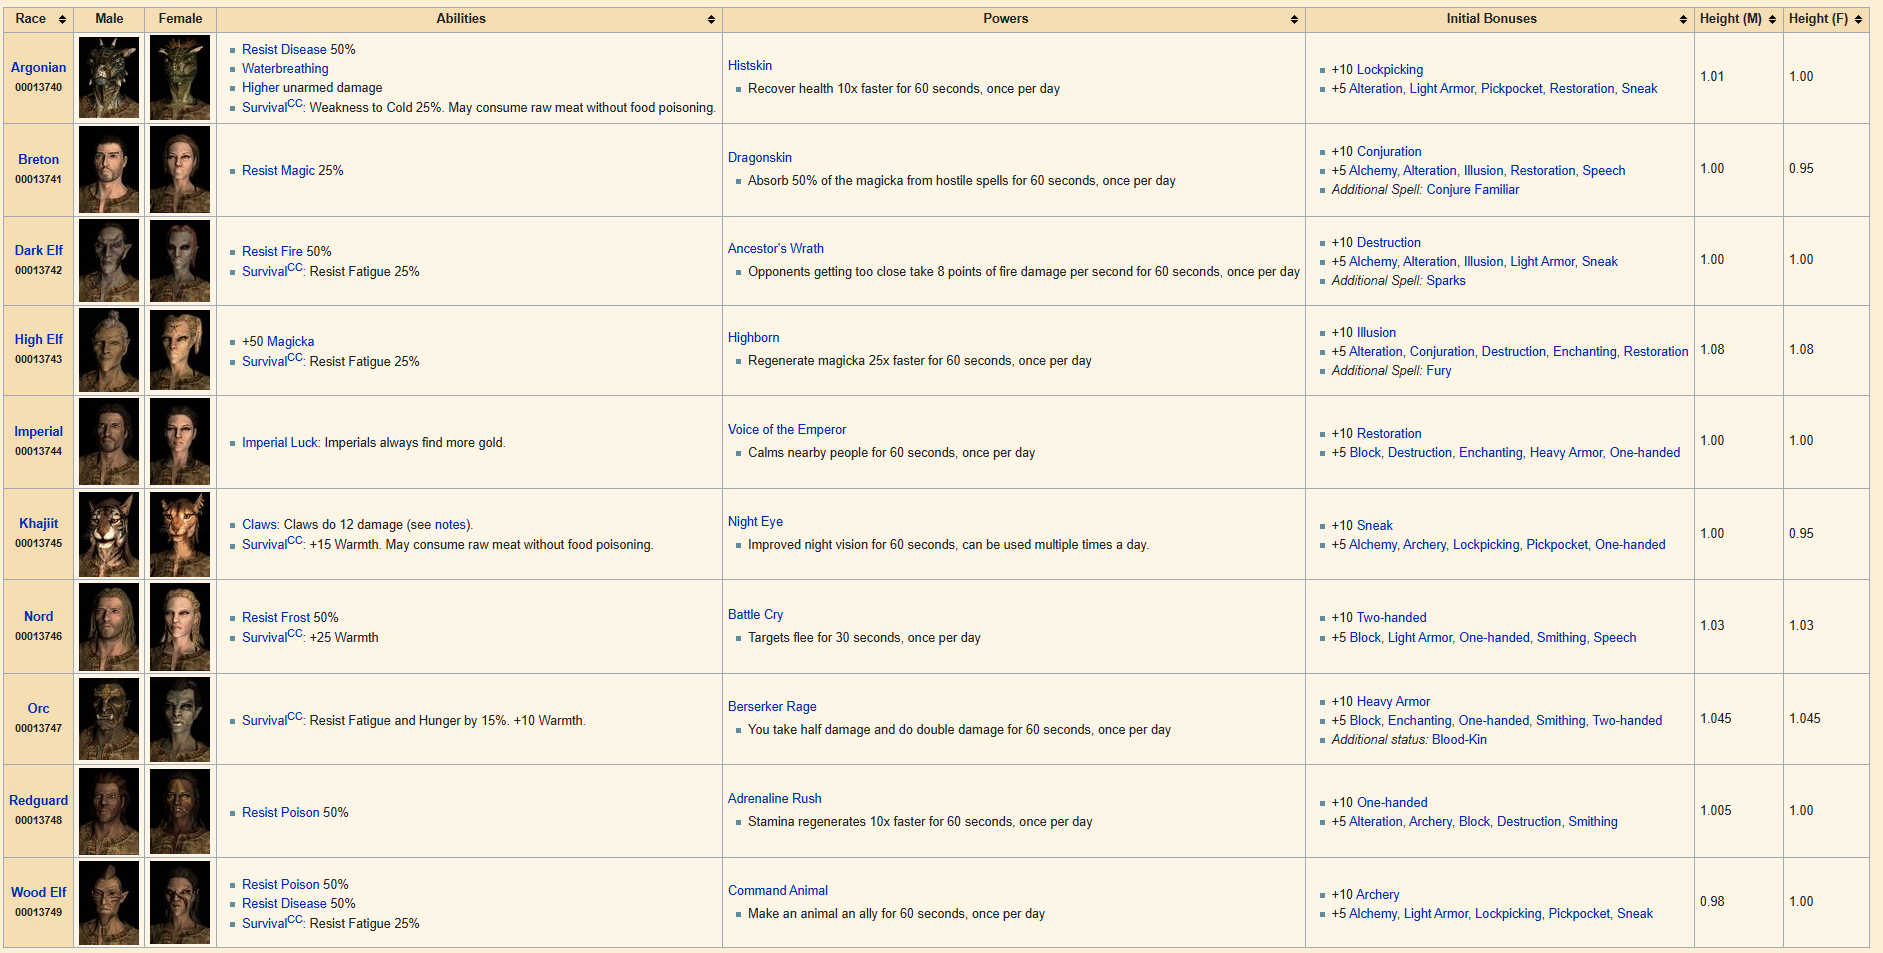
Task: Open the Blood-Kin status link
Action: (x=1459, y=739)
